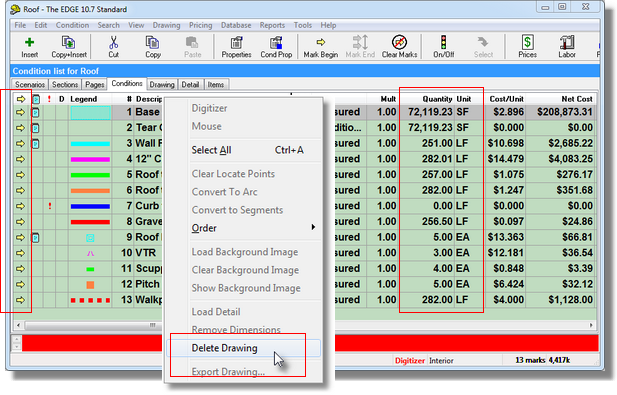
Task: Click the Net Cost column header
Action: [x=576, y=99]
